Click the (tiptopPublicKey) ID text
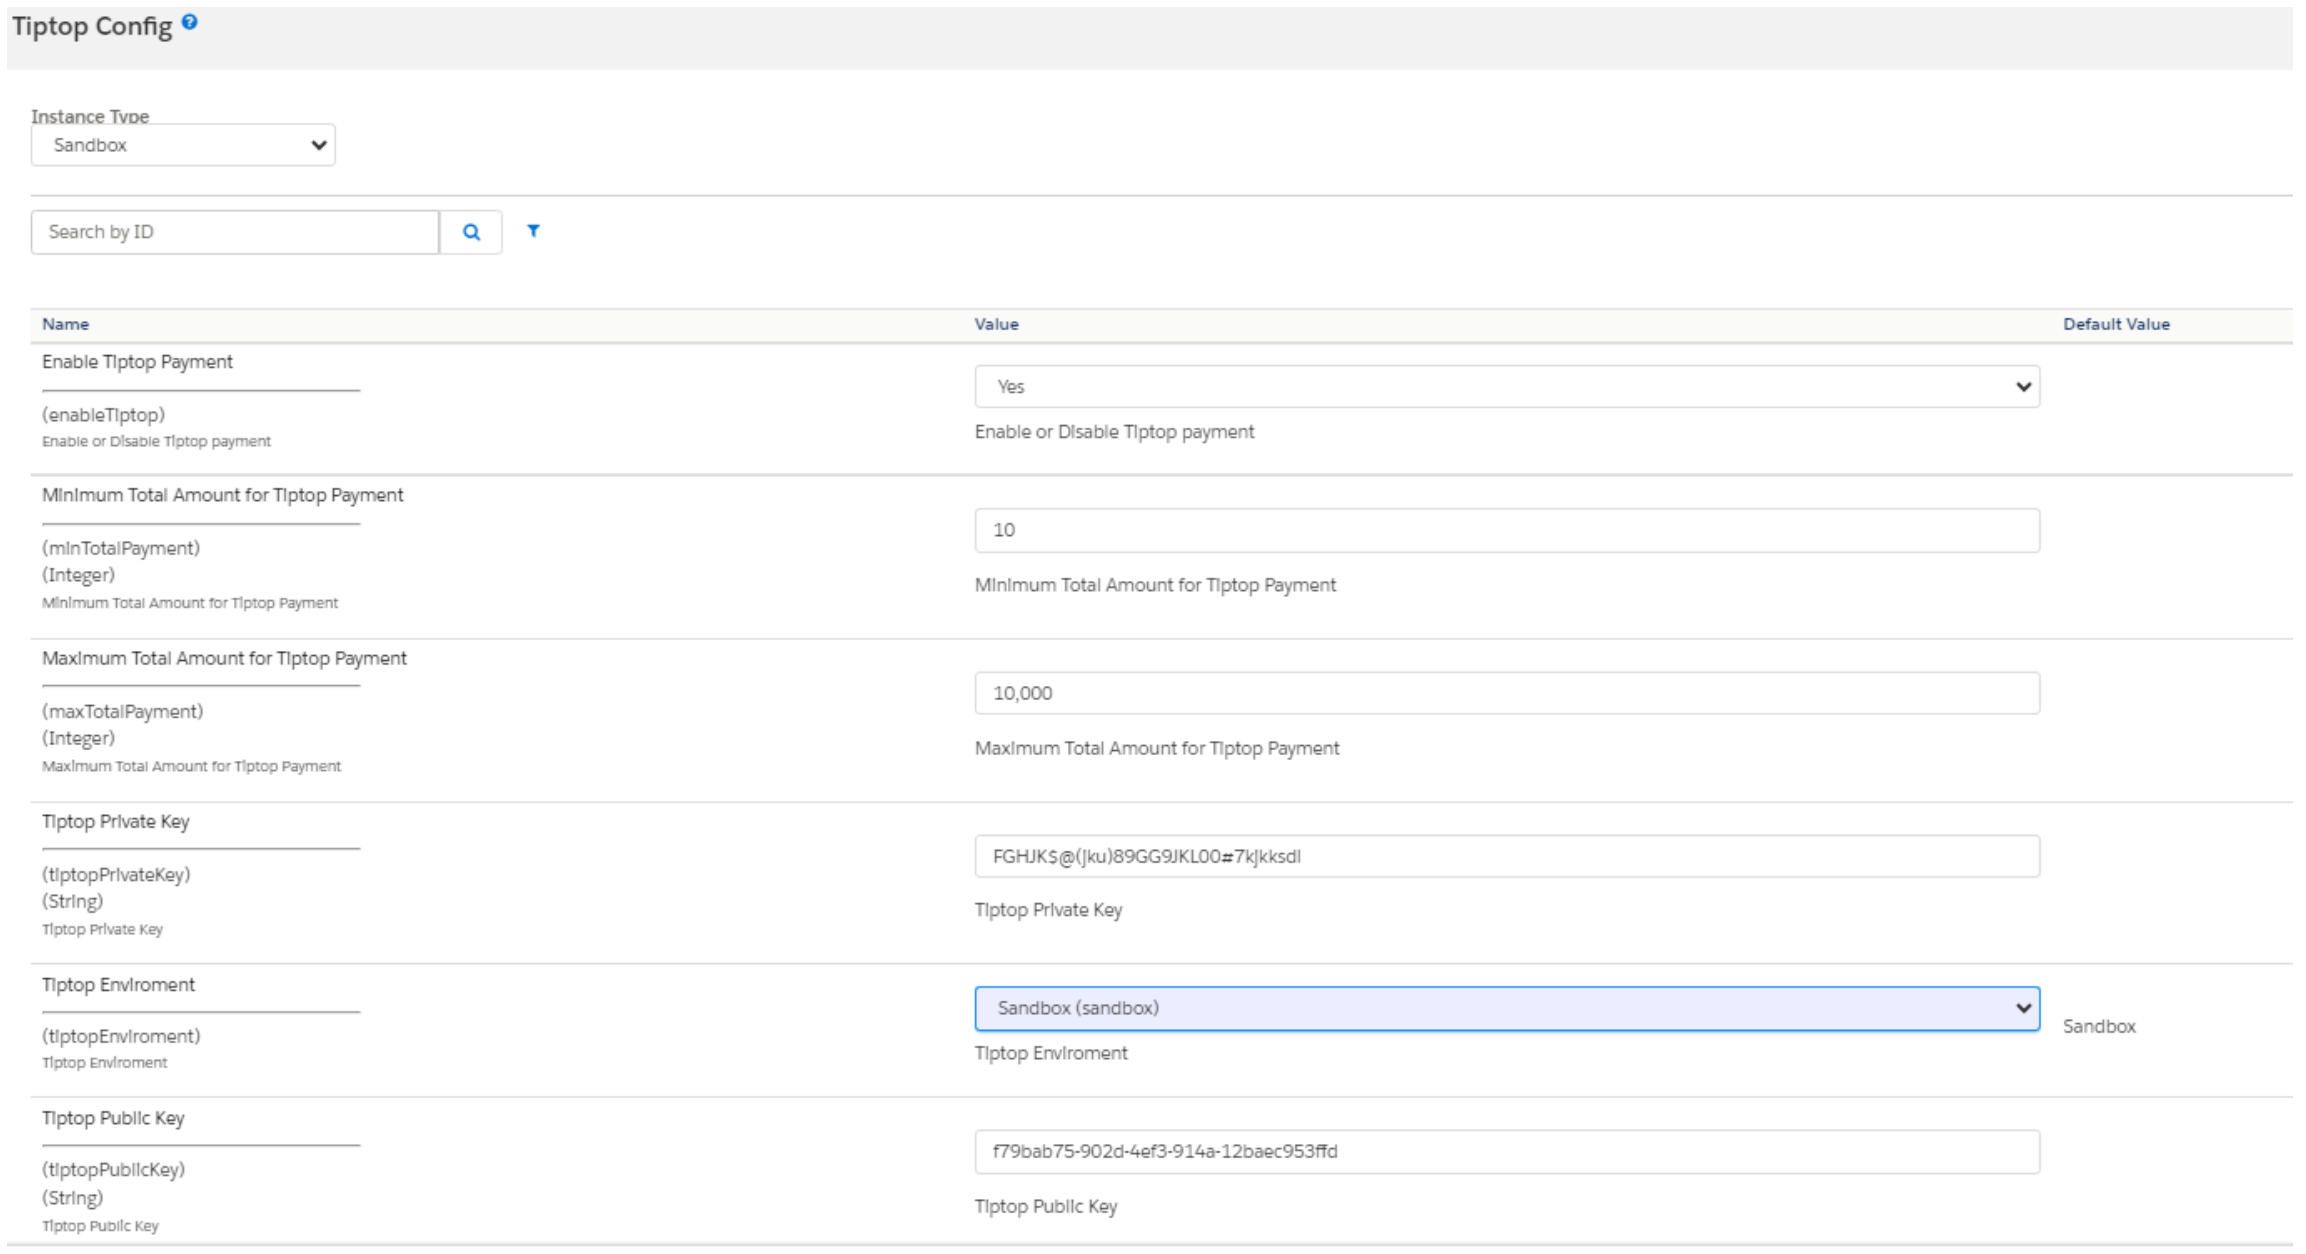The image size is (2306, 1254). (x=113, y=1169)
